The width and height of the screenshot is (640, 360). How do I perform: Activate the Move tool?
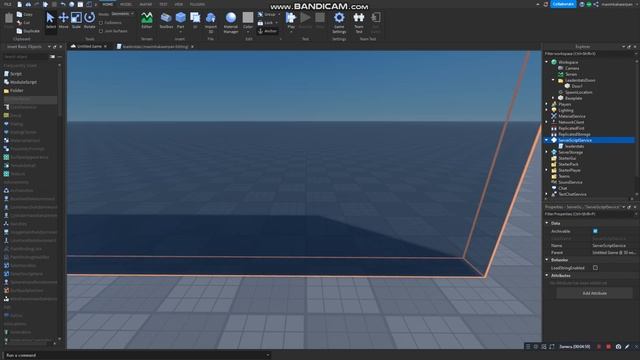pyautogui.click(x=63, y=20)
